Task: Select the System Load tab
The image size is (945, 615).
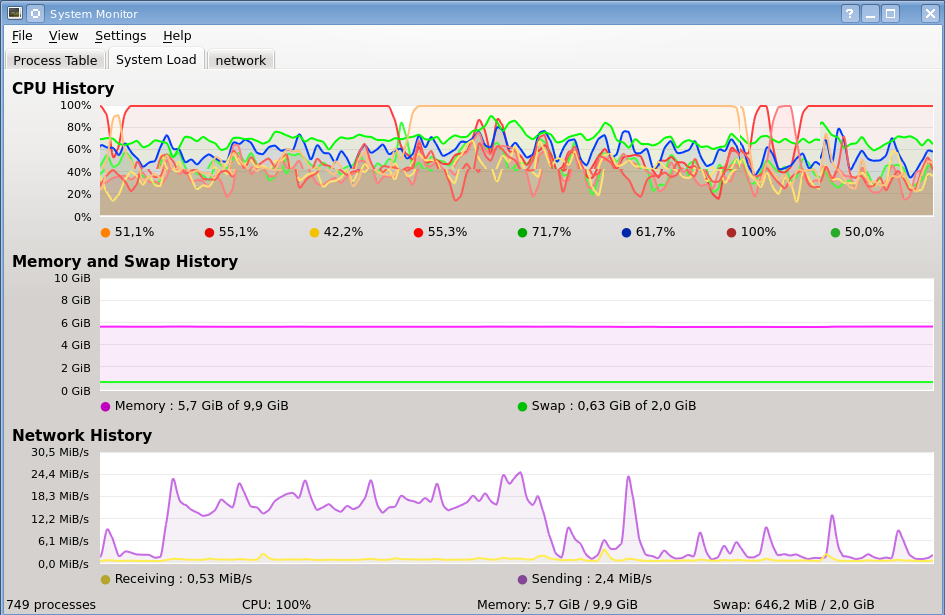Action: (156, 60)
